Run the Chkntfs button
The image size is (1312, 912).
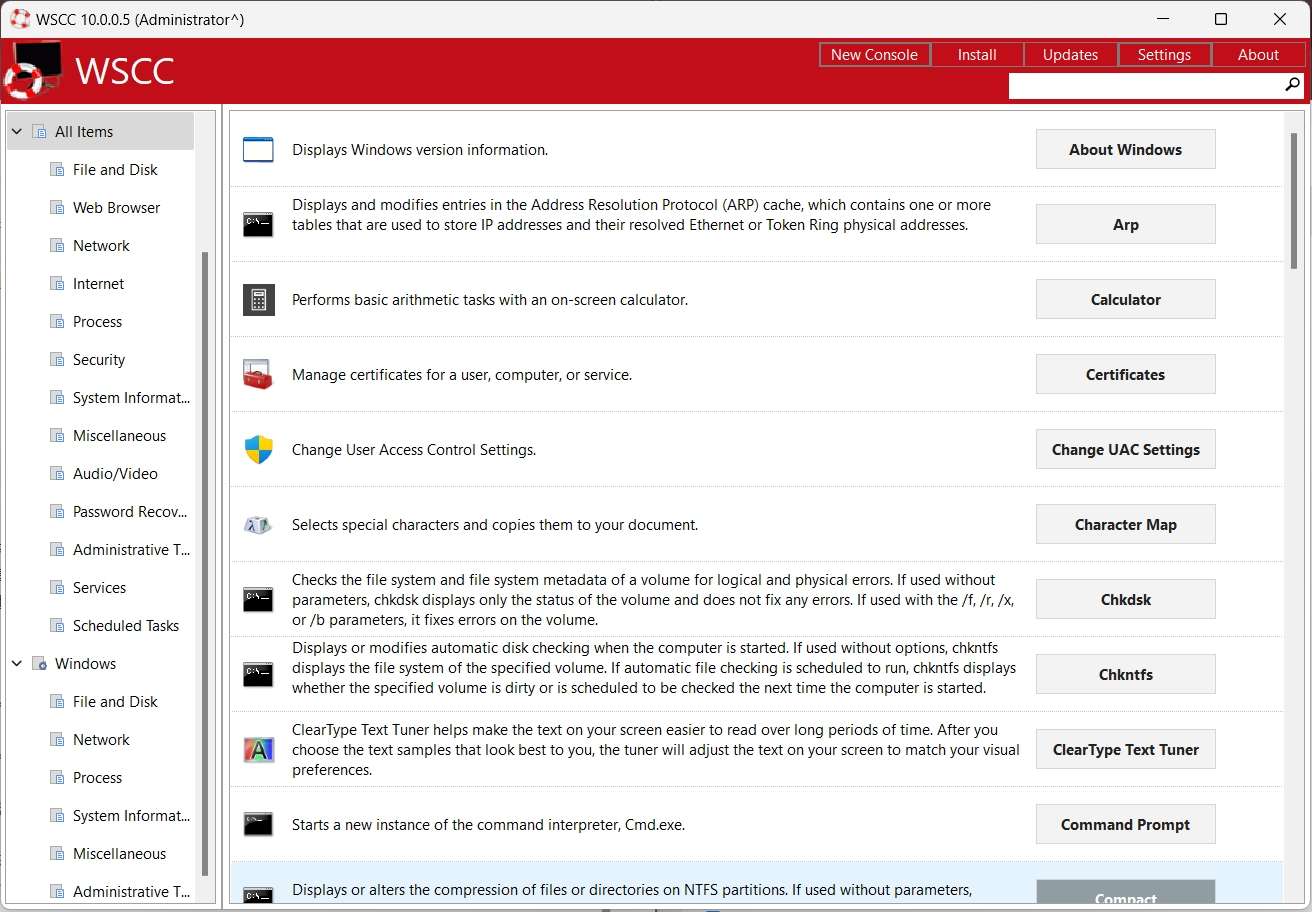[x=1126, y=675]
